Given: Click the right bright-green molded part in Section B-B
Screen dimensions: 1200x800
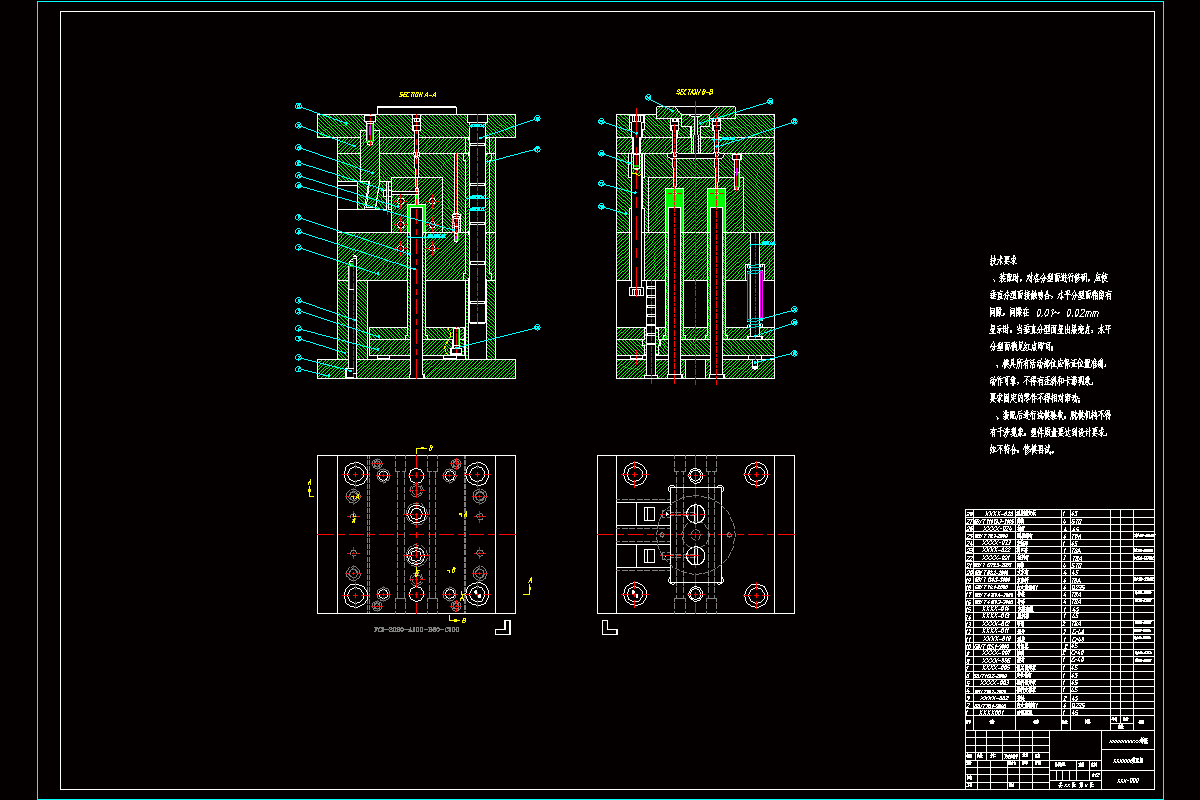Looking at the screenshot, I should pyautogui.click(x=717, y=197).
